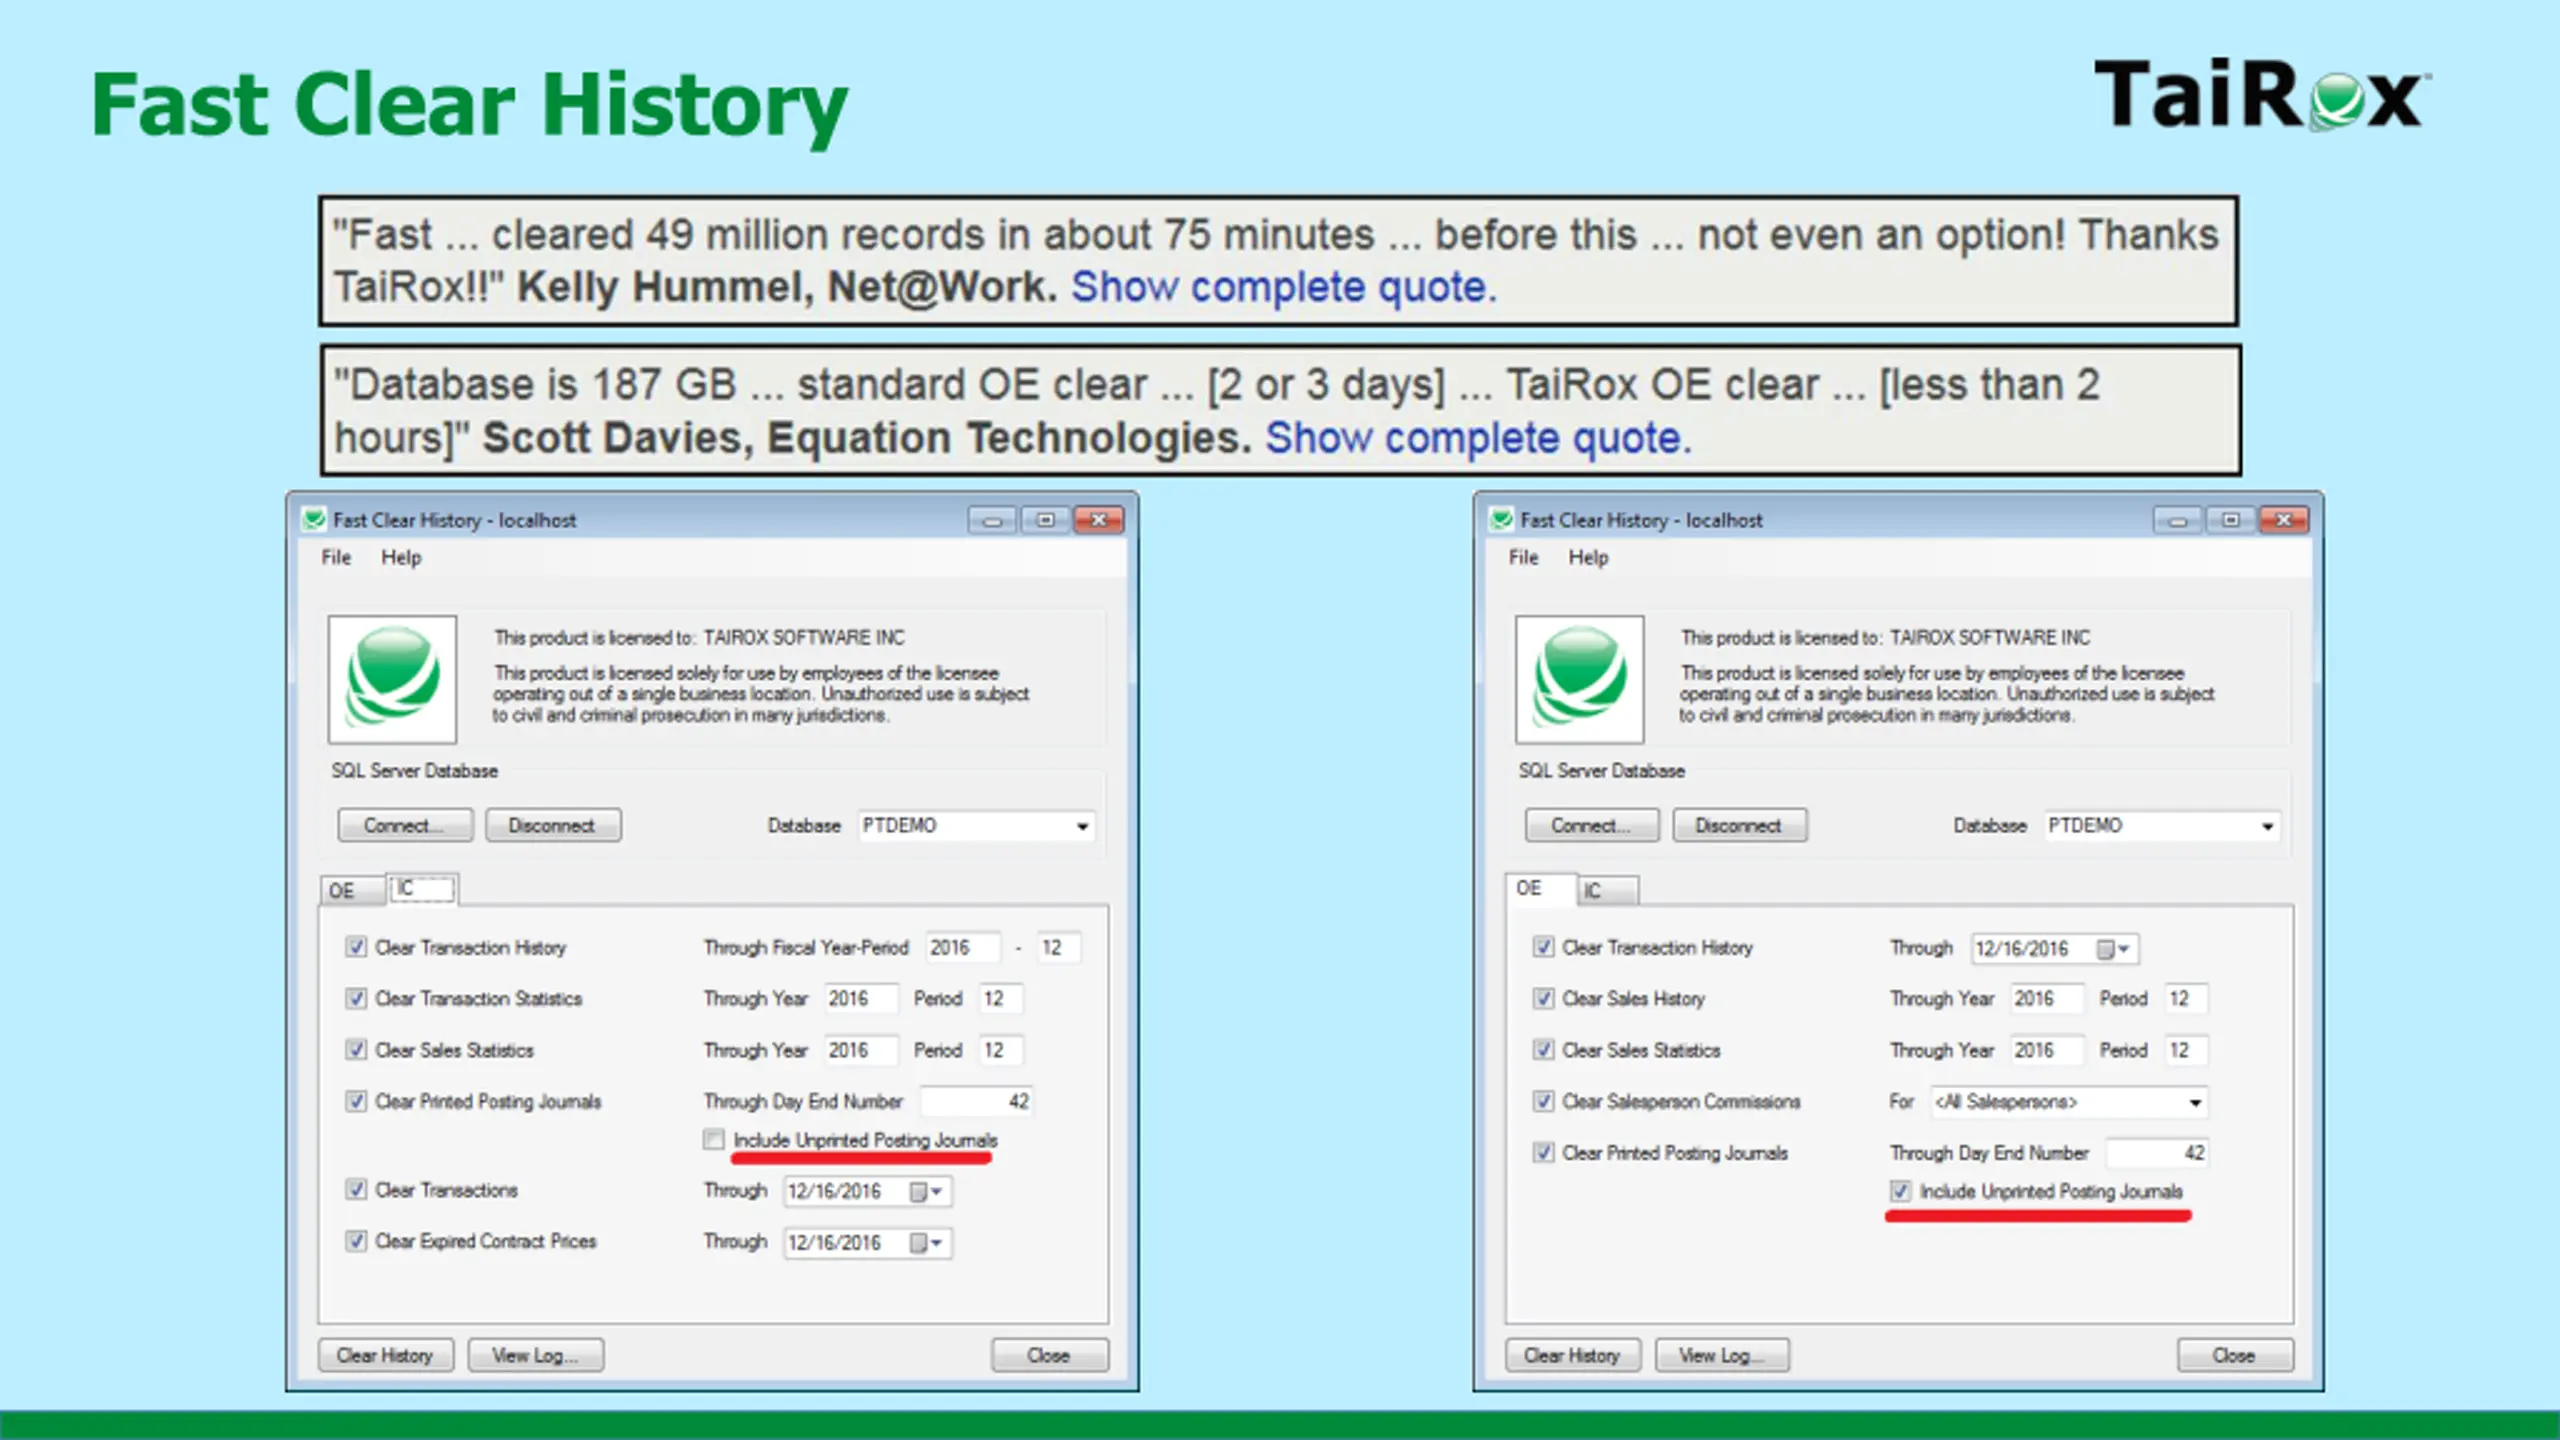Uncheck Clear Salesperson Commissions checkbox
Image resolution: width=2560 pixels, height=1440 pixels.
click(x=1543, y=1101)
